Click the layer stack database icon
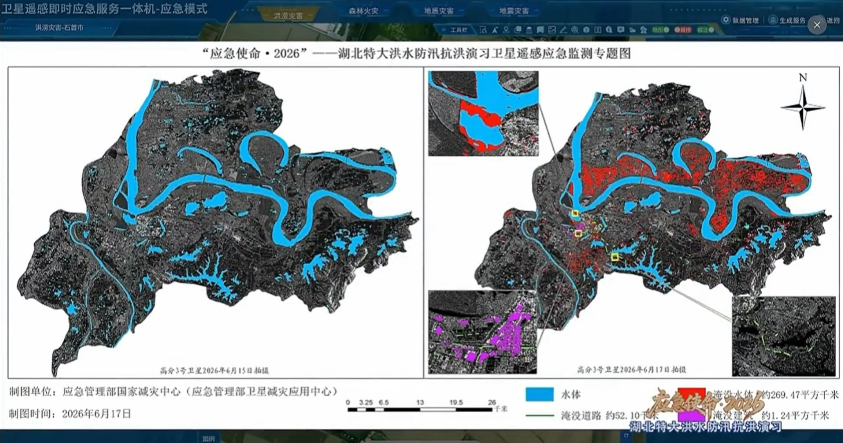 point(529,30)
